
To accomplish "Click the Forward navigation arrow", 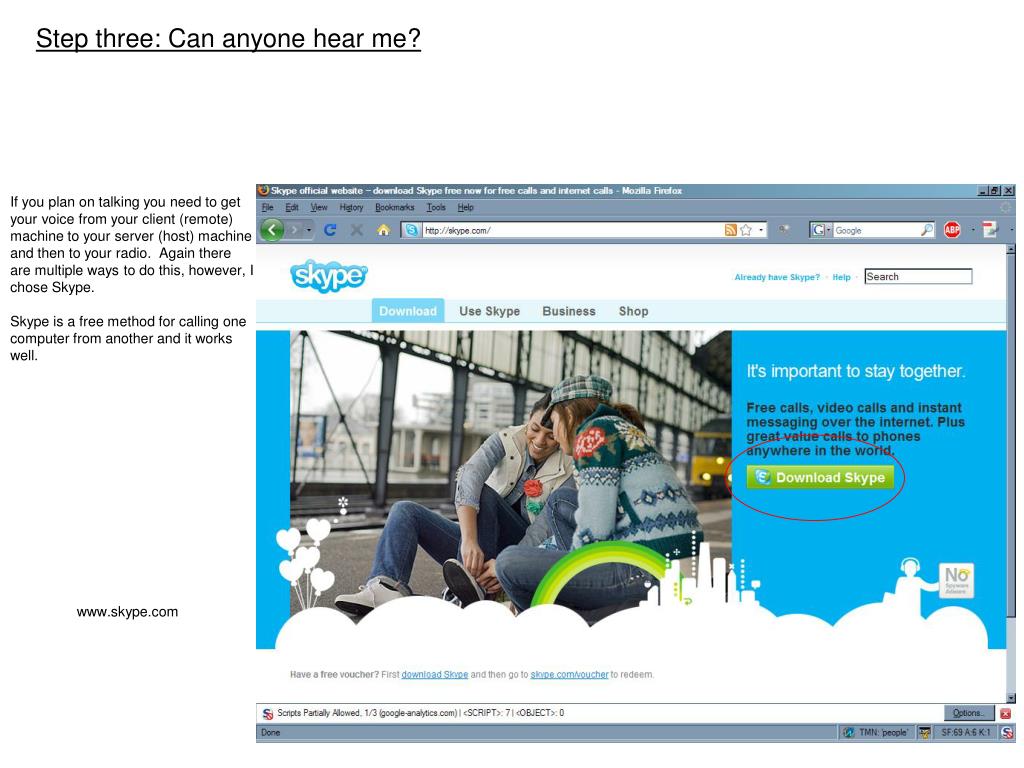I will [295, 230].
